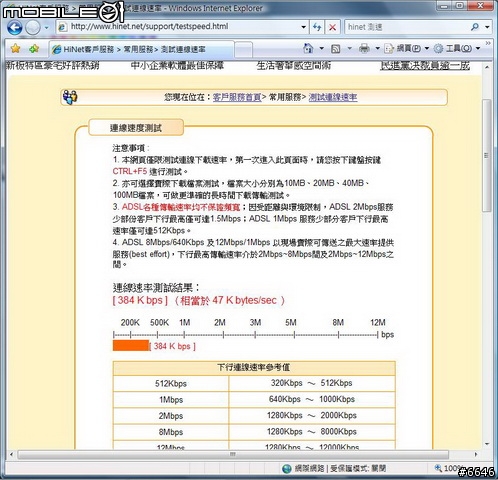The width and height of the screenshot is (498, 480).
Task: Click the Home page icon
Action: point(308,49)
